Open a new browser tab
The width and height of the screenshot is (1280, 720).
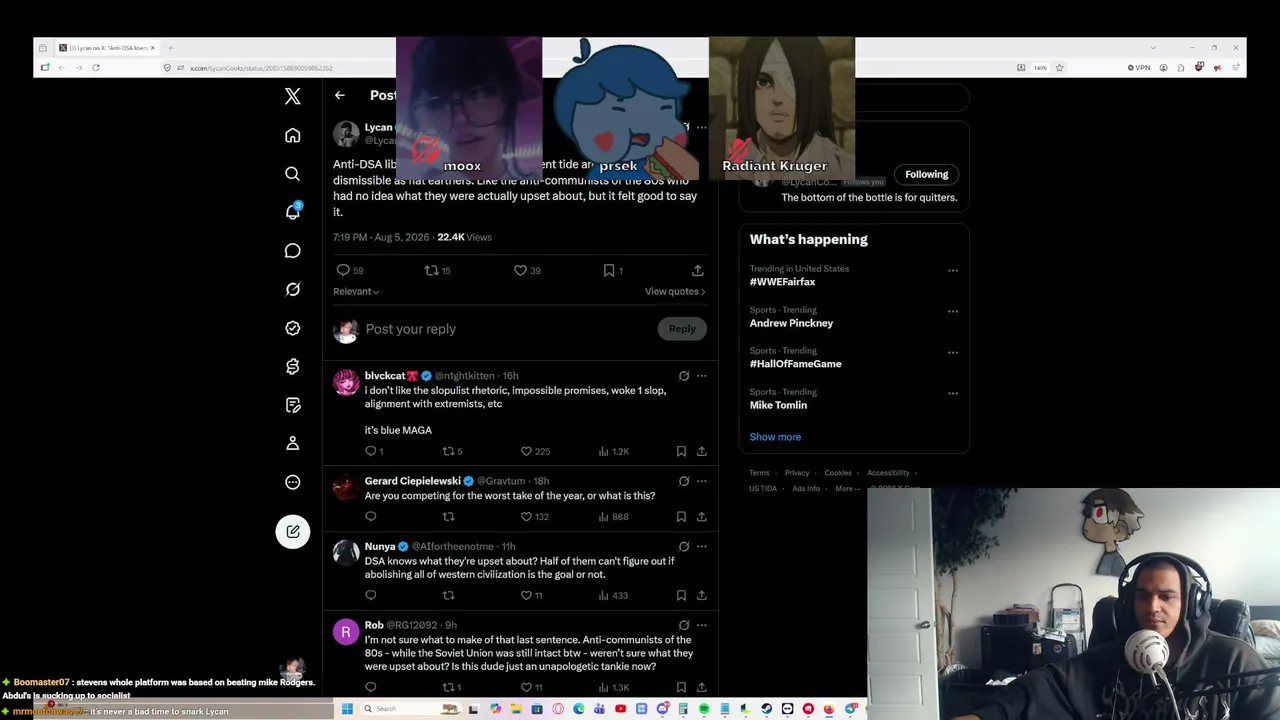coord(170,48)
